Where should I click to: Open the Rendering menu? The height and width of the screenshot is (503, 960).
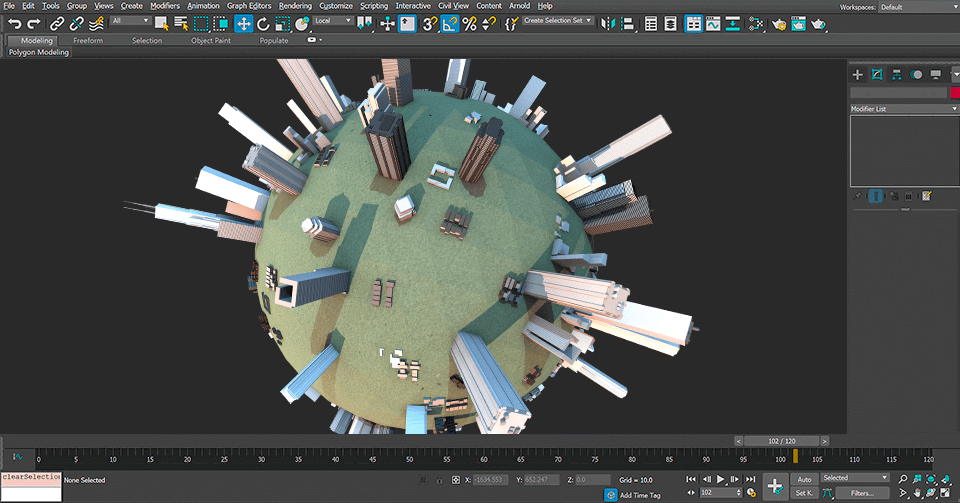click(295, 6)
